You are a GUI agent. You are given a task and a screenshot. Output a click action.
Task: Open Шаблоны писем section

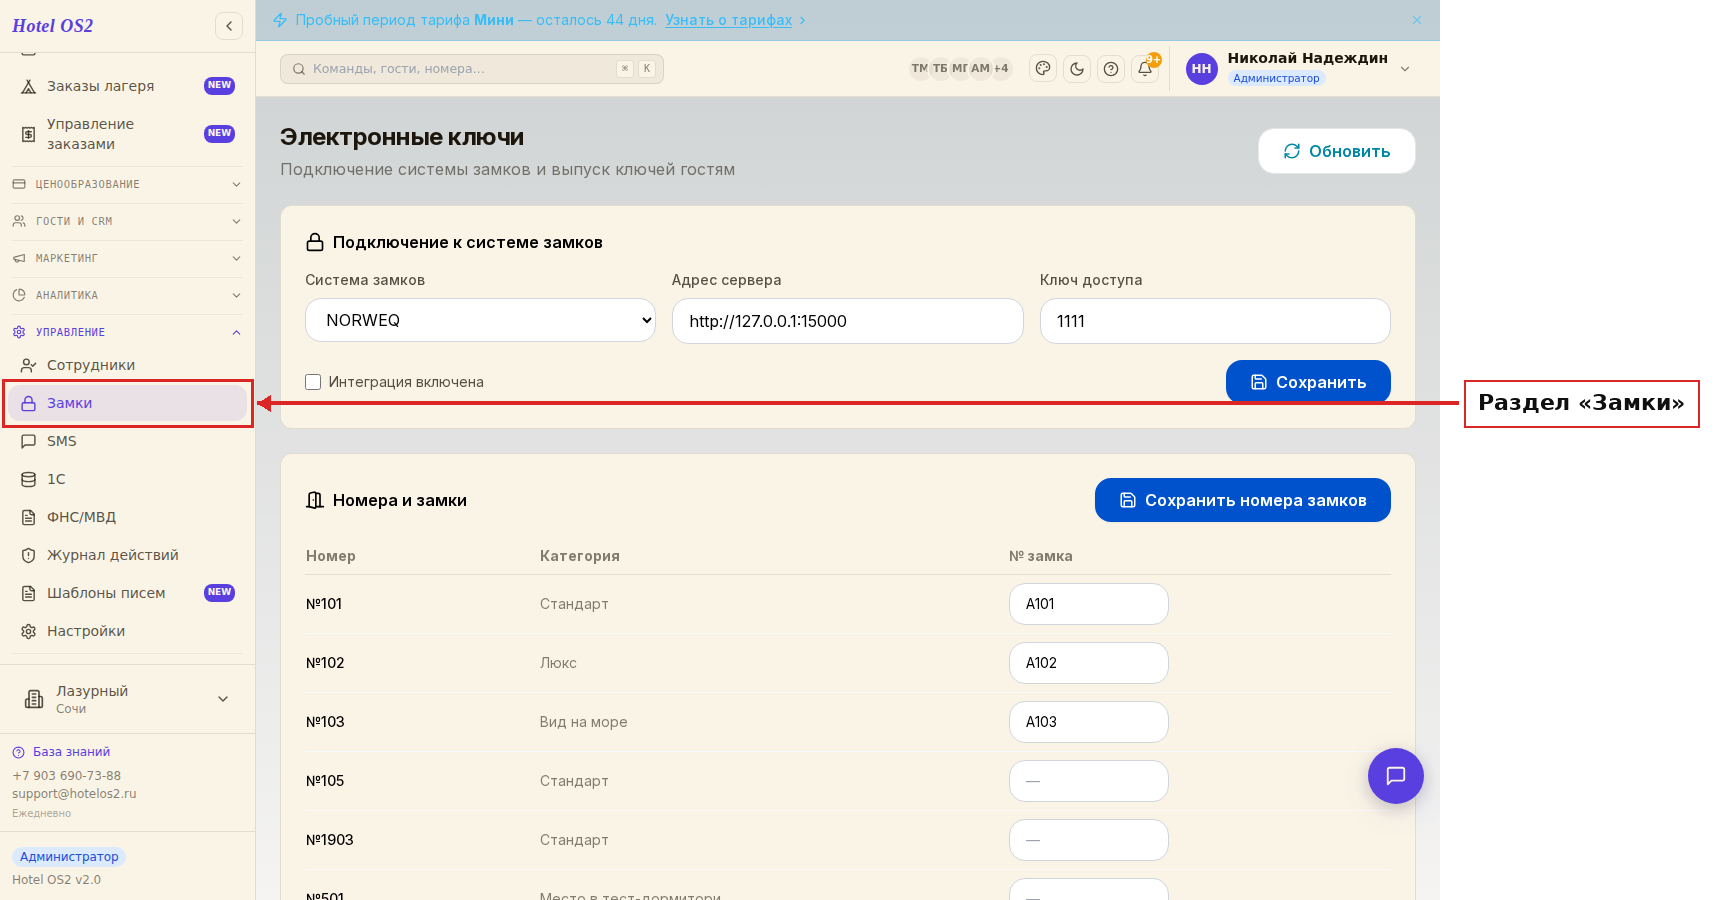[x=128, y=593]
